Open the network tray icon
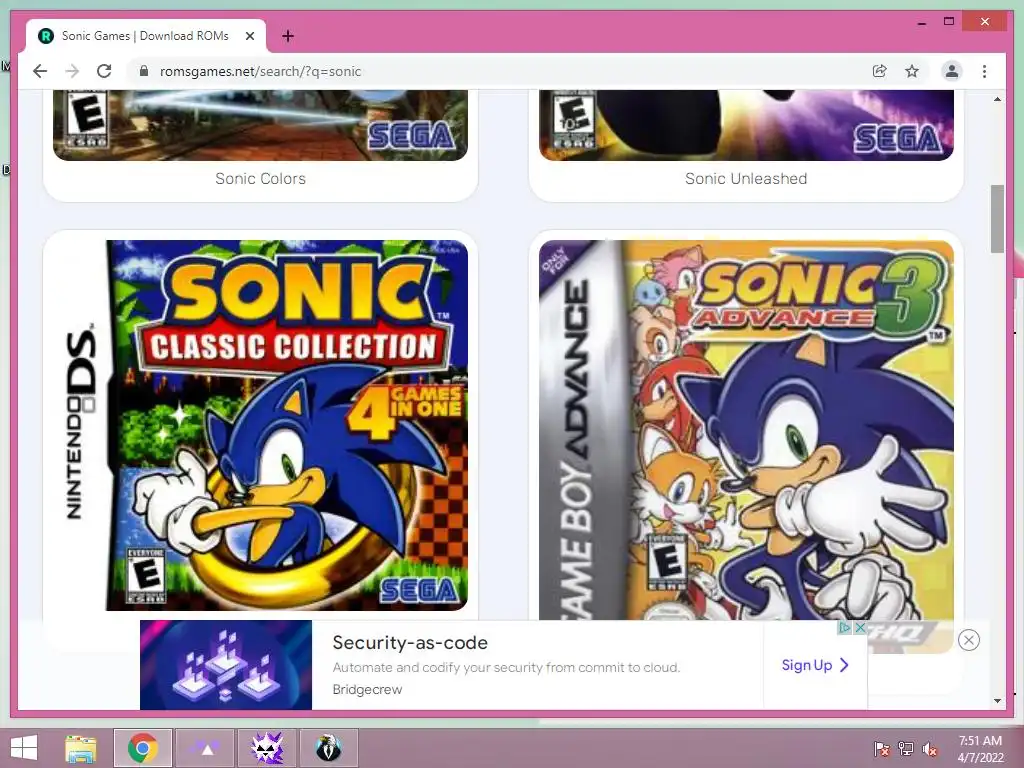Screen dimensions: 1024x768 pos(906,749)
